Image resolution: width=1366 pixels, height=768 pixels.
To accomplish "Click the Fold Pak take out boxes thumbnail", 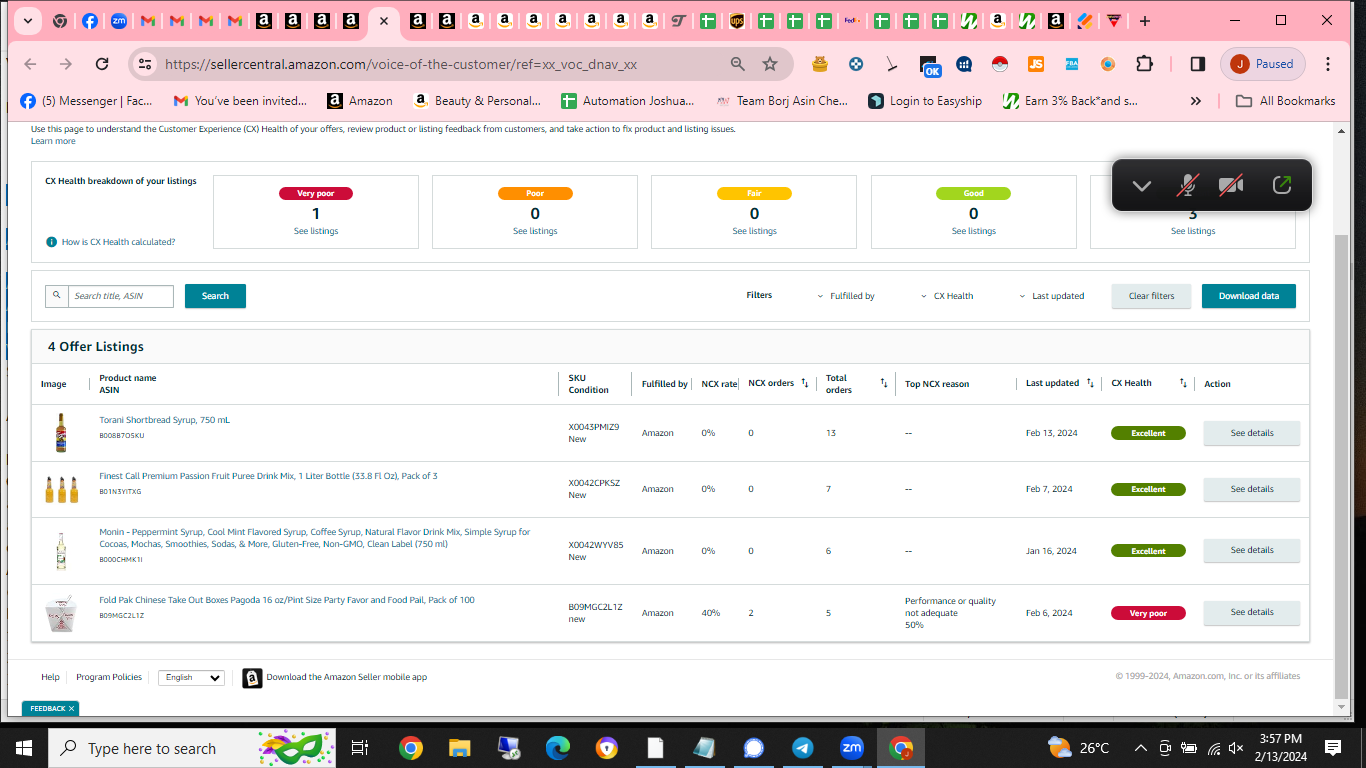I will (61, 612).
